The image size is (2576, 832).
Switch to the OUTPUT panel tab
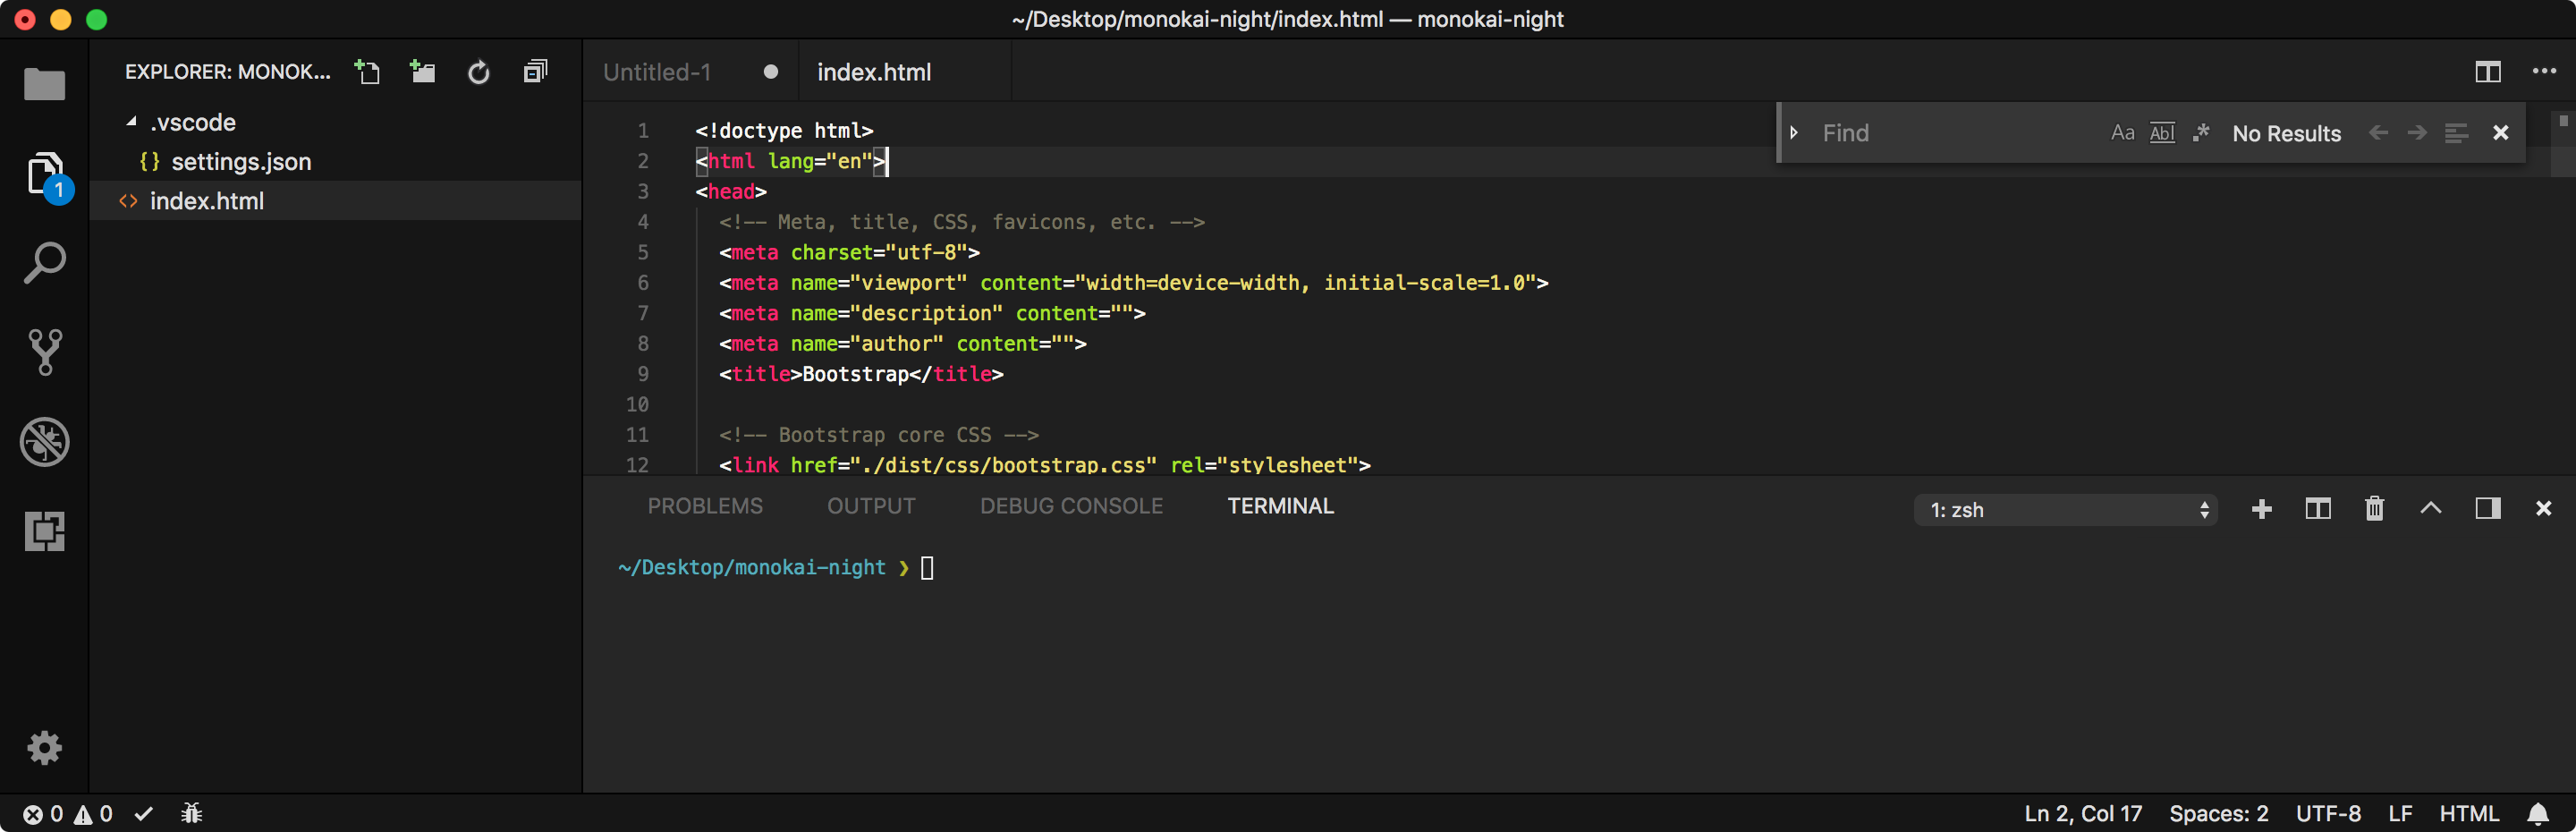pyautogui.click(x=870, y=506)
